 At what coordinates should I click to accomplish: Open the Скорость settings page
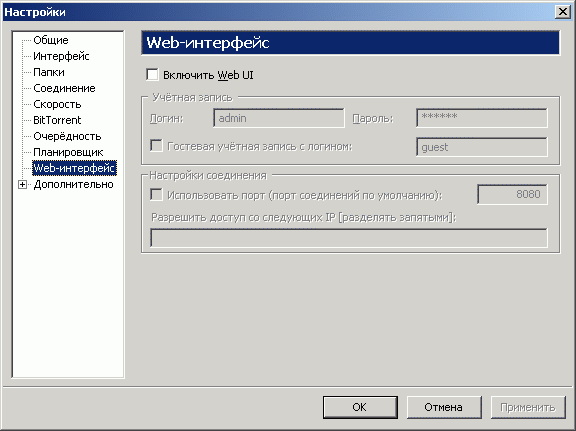pyautogui.click(x=57, y=104)
